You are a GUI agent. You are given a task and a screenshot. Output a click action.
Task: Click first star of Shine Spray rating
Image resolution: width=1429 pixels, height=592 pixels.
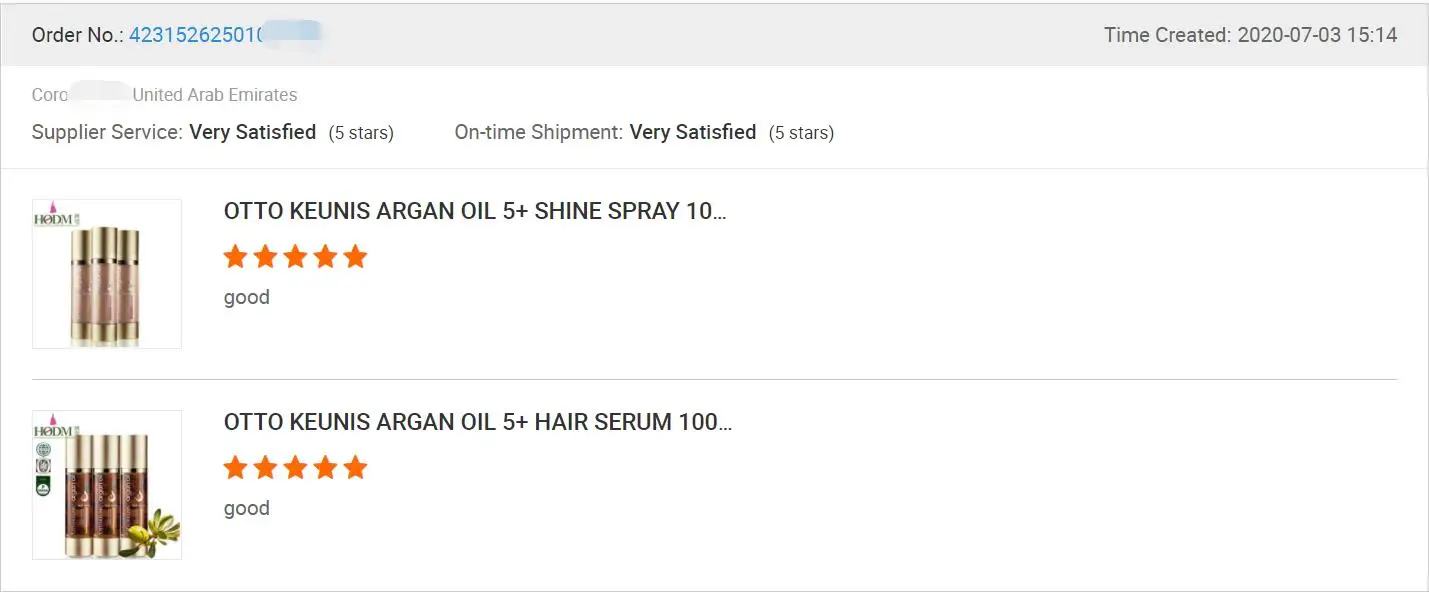235,257
